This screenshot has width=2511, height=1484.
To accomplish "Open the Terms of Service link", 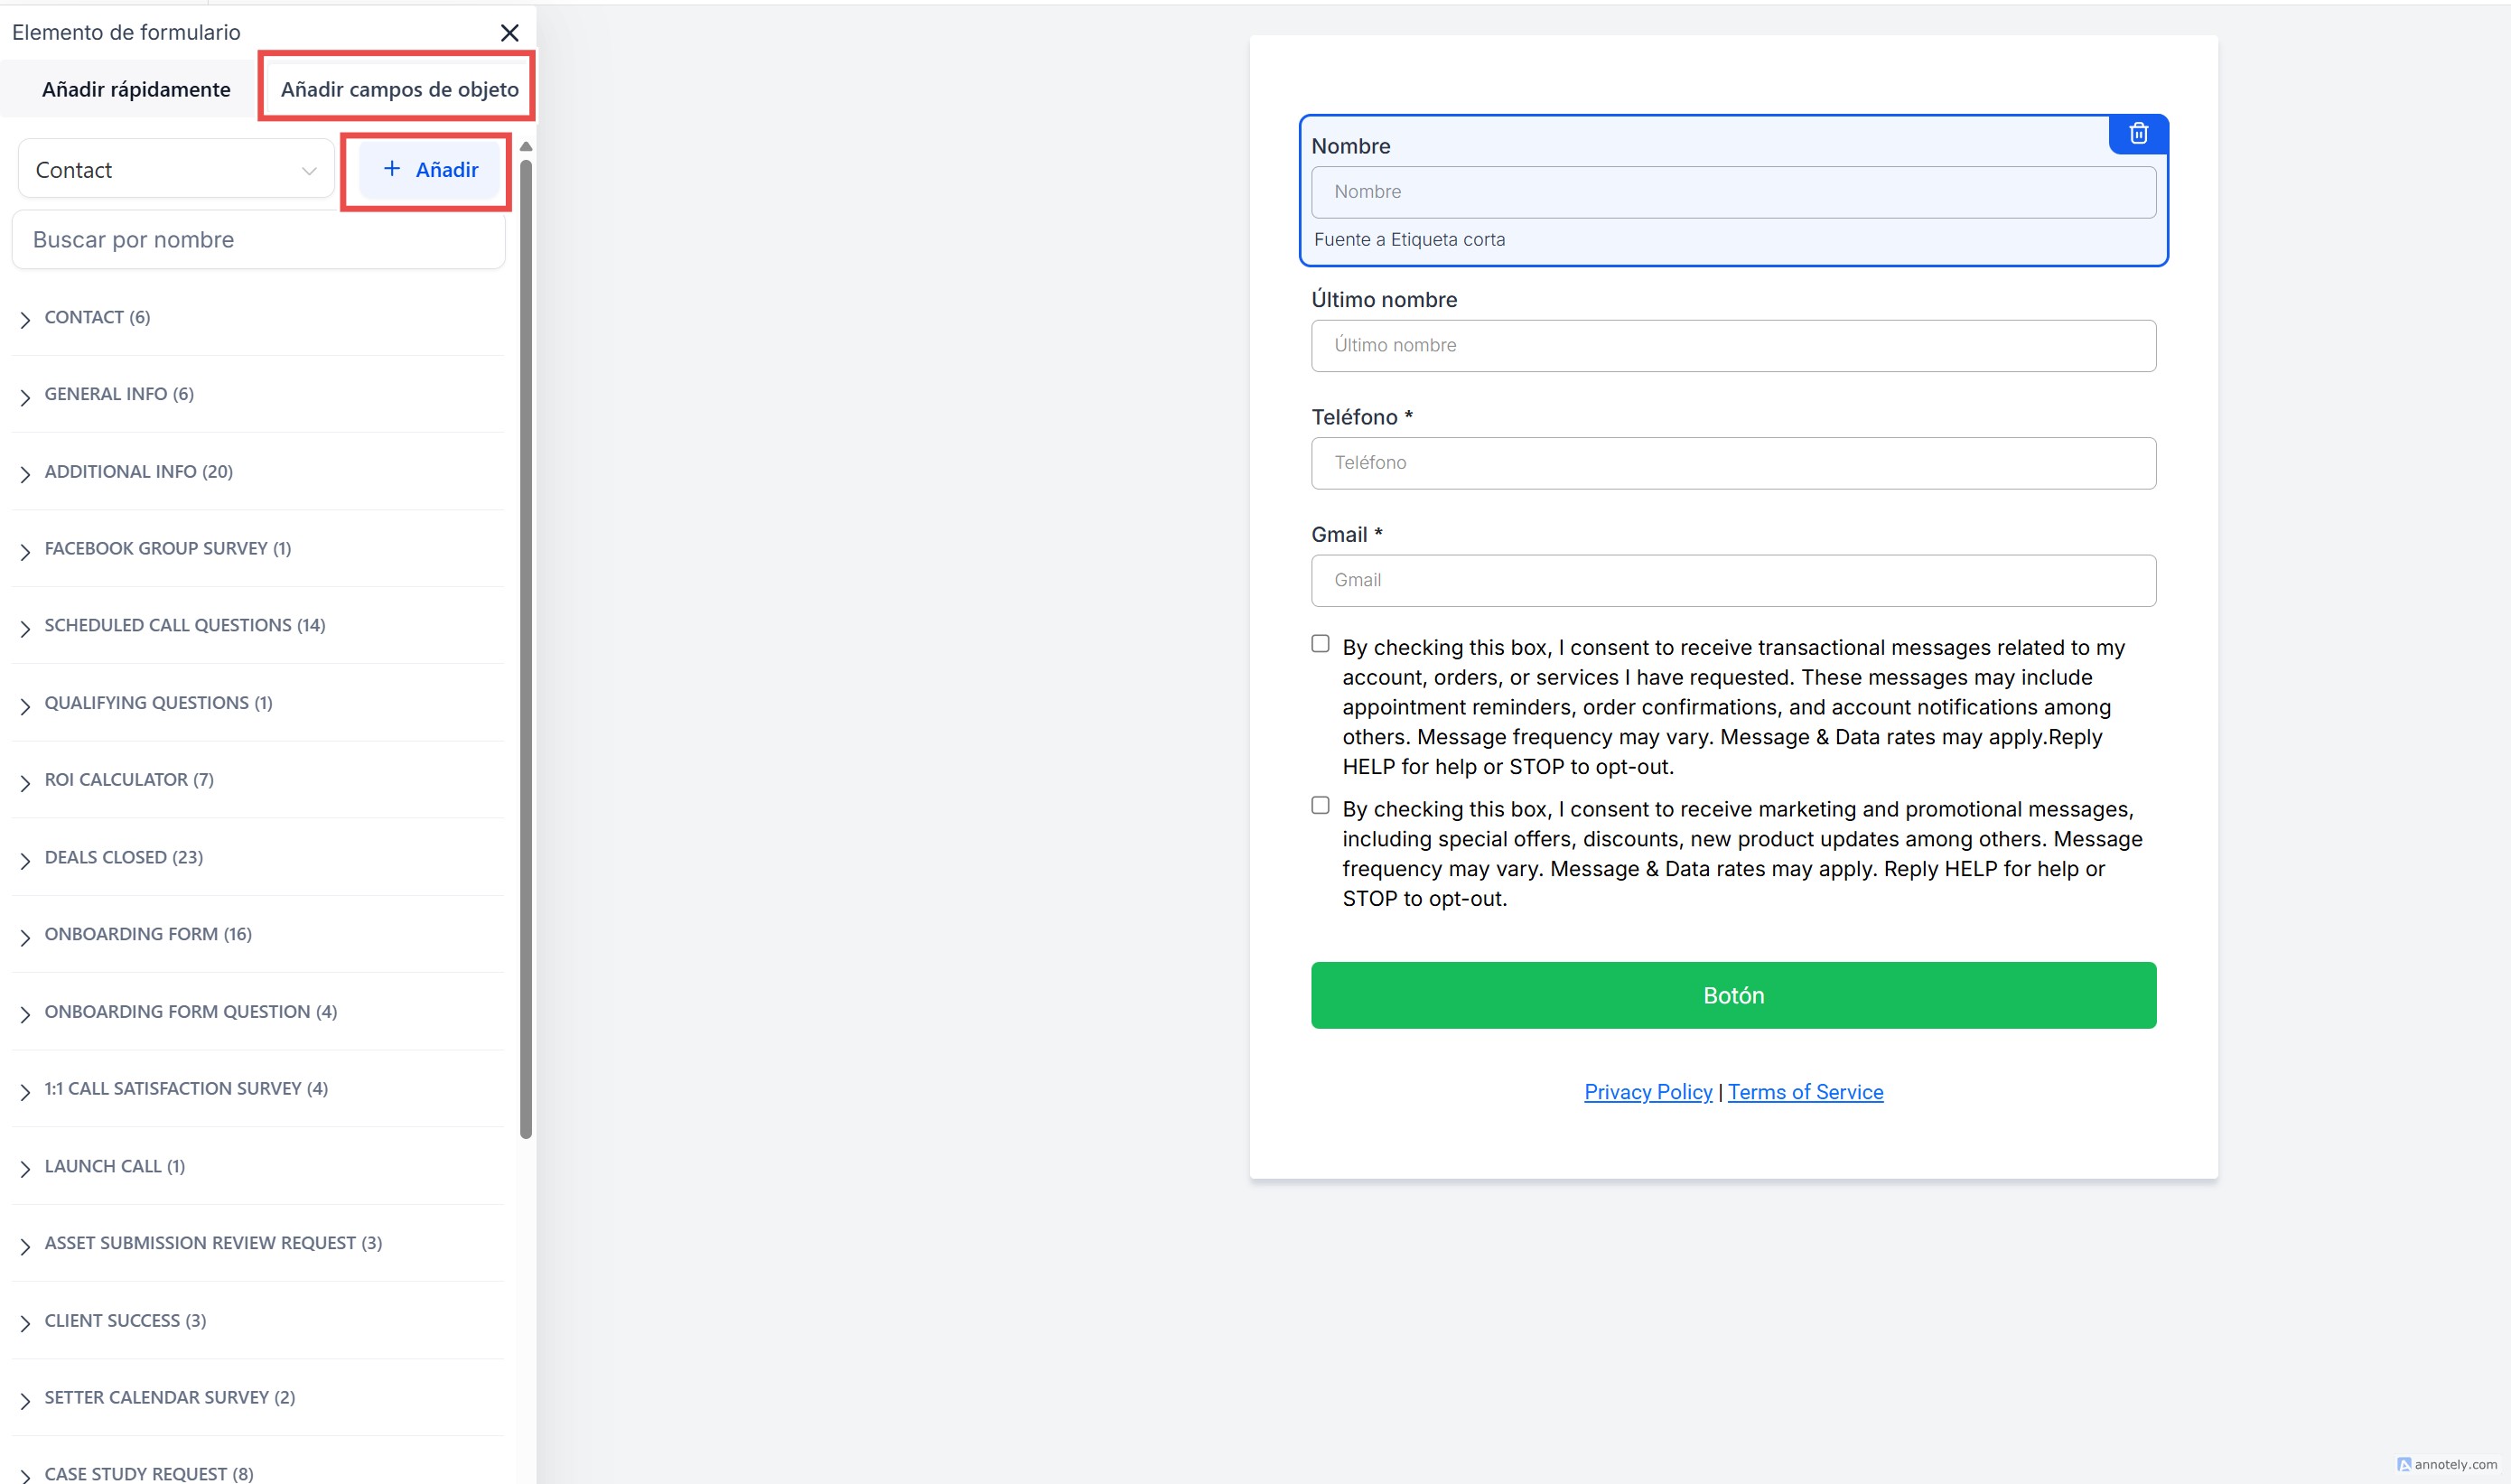I will point(1805,1092).
